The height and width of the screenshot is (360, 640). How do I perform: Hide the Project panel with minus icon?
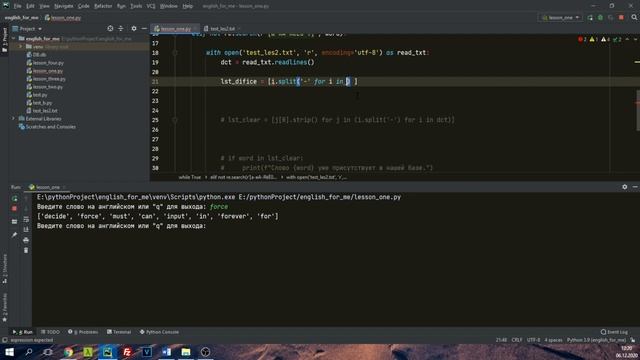click(x=144, y=29)
